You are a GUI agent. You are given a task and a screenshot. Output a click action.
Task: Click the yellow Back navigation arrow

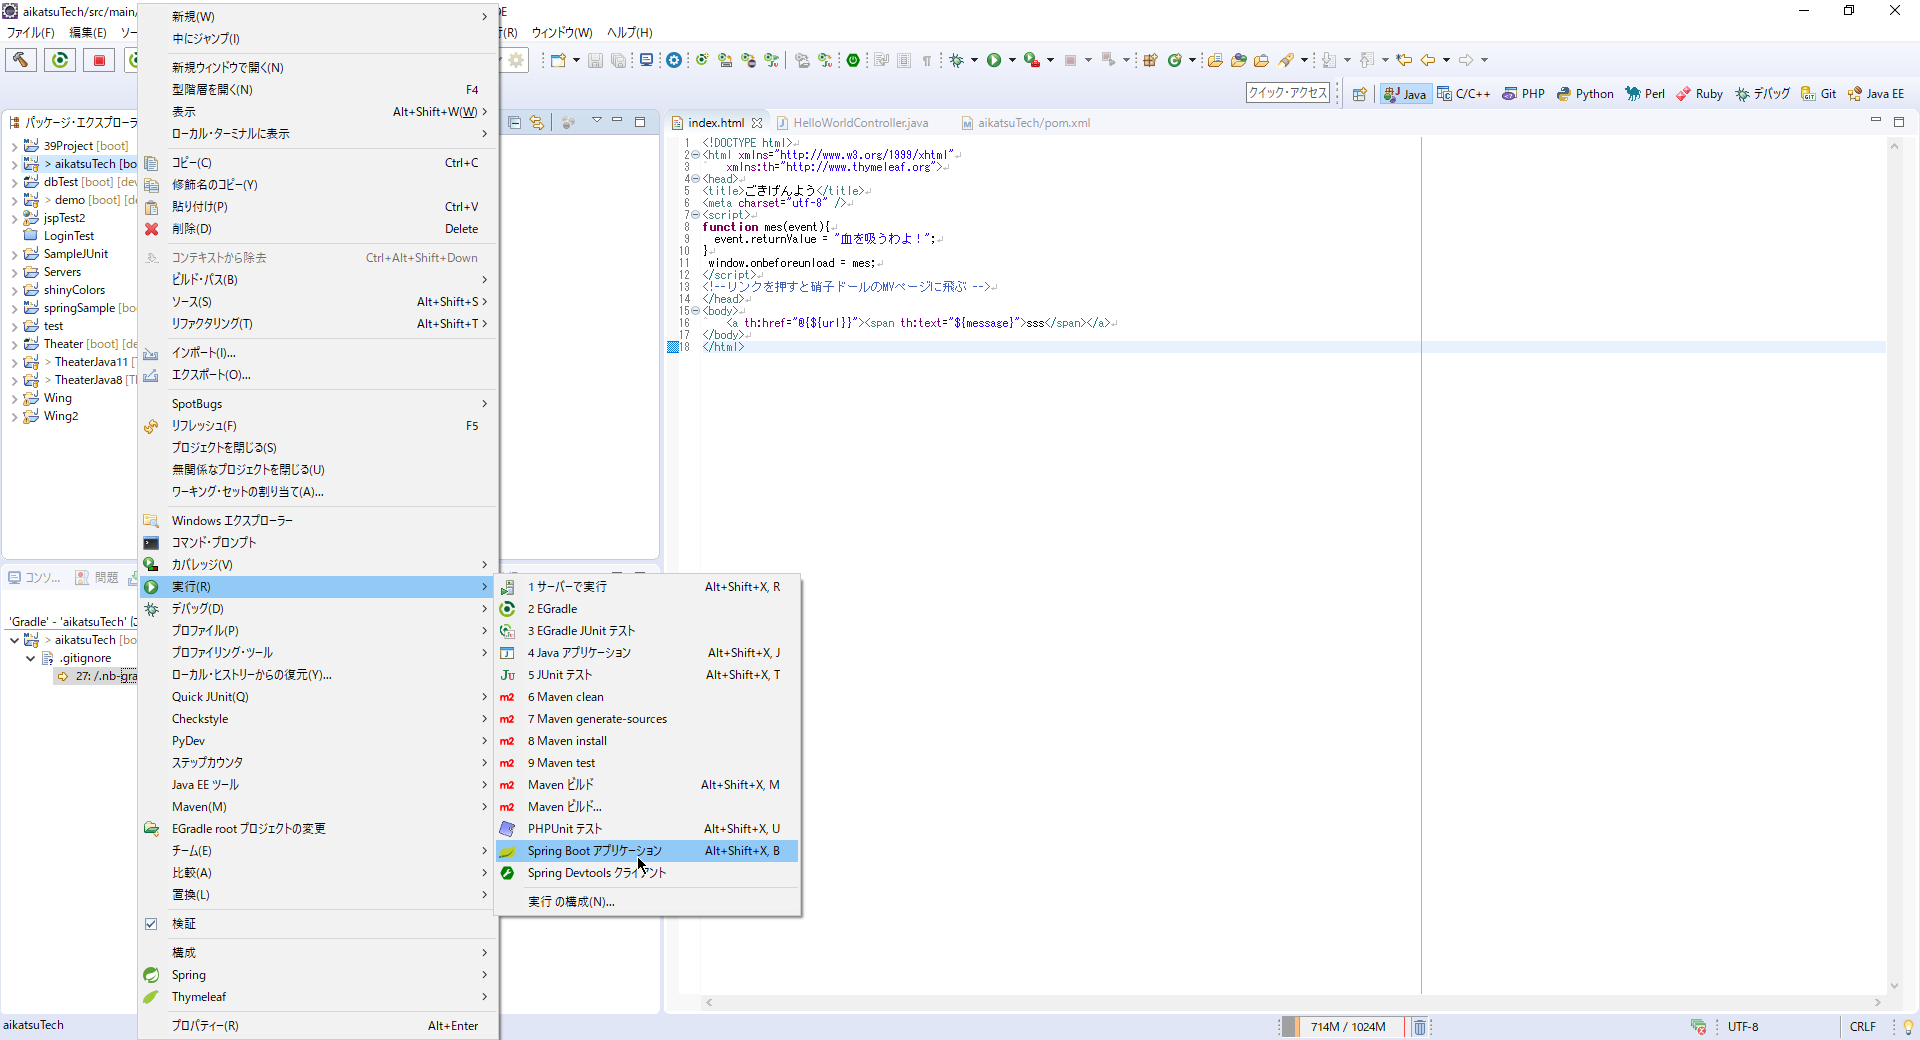(x=1428, y=60)
